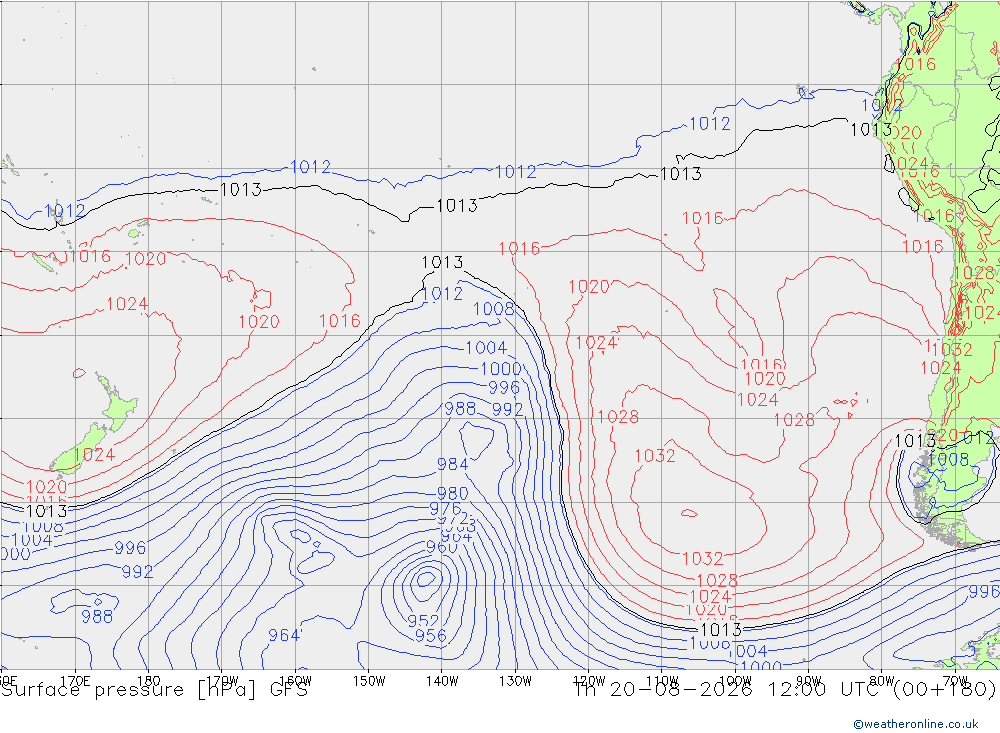The width and height of the screenshot is (1000, 733).
Task: Click the 960 isobar label
Action: coord(441,547)
